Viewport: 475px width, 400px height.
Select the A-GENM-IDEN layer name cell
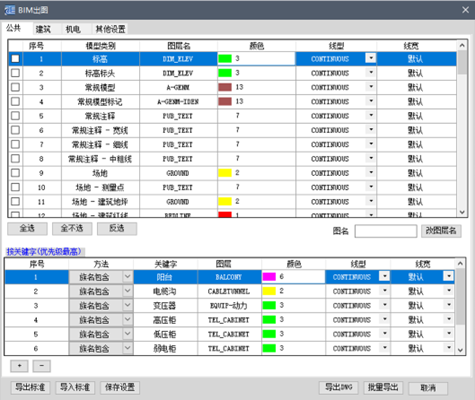pos(178,102)
